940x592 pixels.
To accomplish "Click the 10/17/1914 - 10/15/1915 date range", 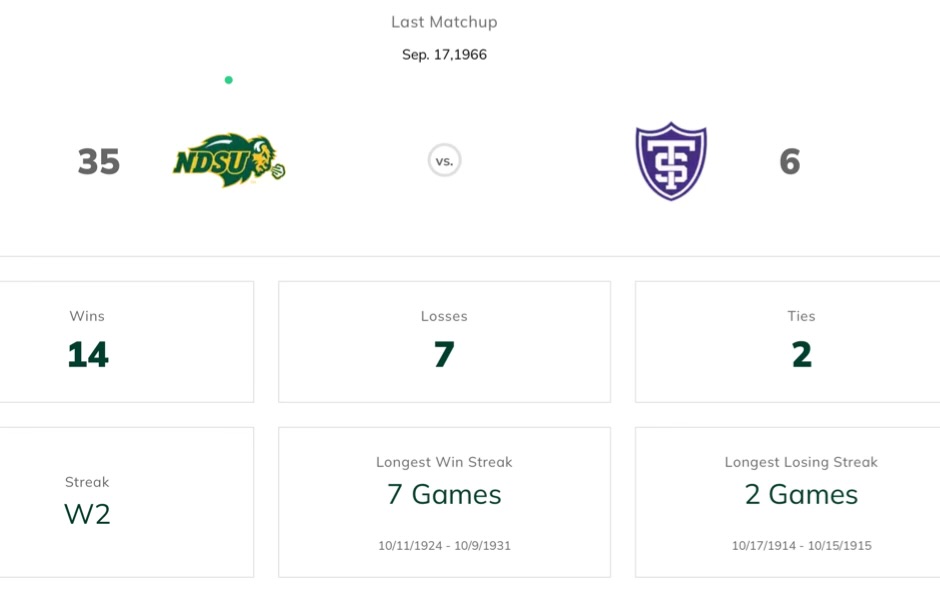I will 801,546.
